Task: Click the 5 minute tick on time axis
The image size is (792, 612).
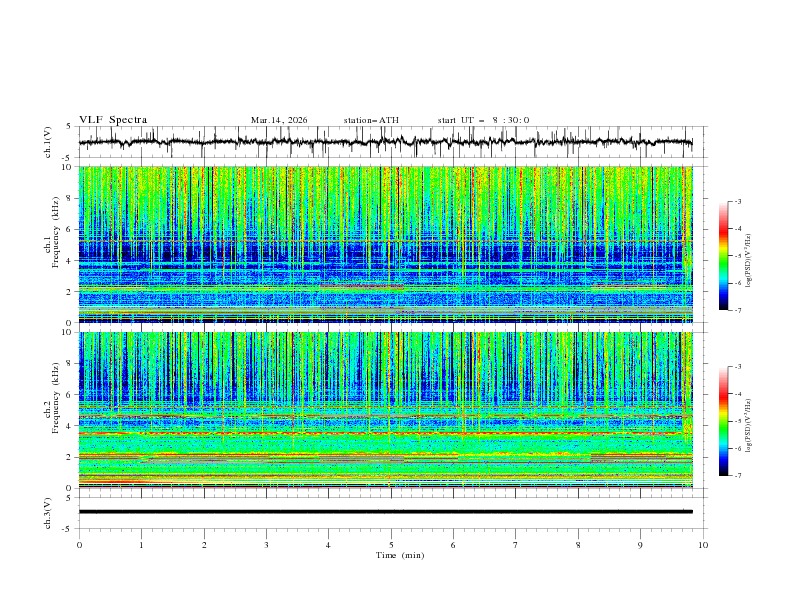Action: (x=391, y=544)
